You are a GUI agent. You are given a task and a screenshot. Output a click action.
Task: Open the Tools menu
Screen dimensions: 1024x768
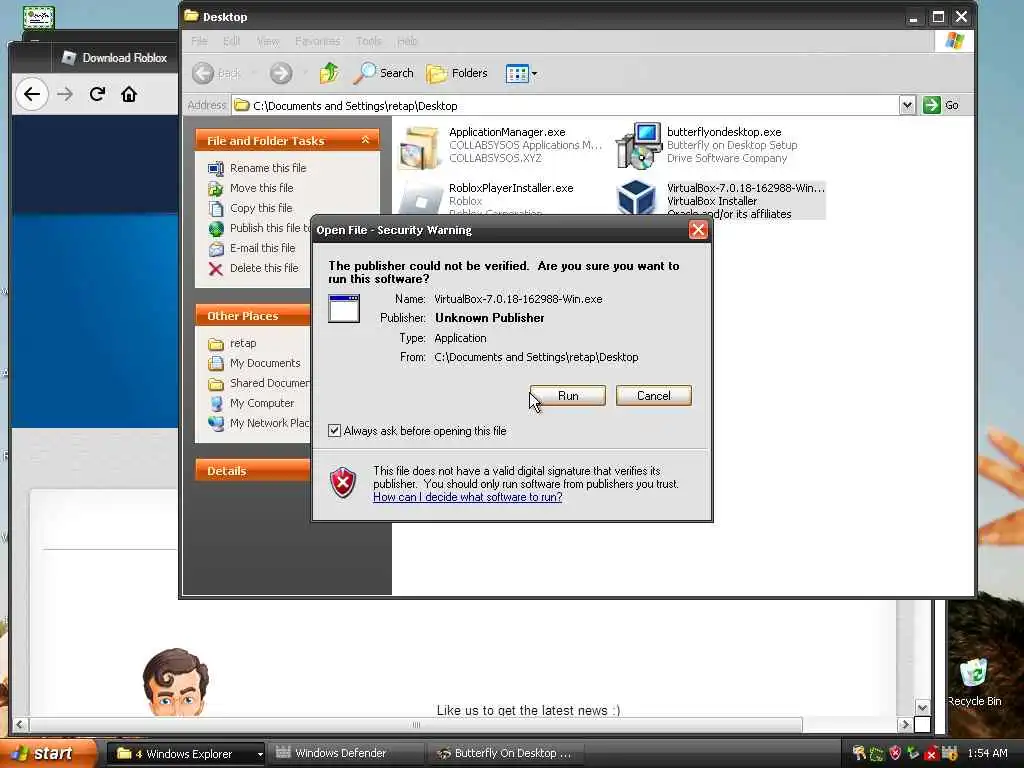click(x=369, y=41)
